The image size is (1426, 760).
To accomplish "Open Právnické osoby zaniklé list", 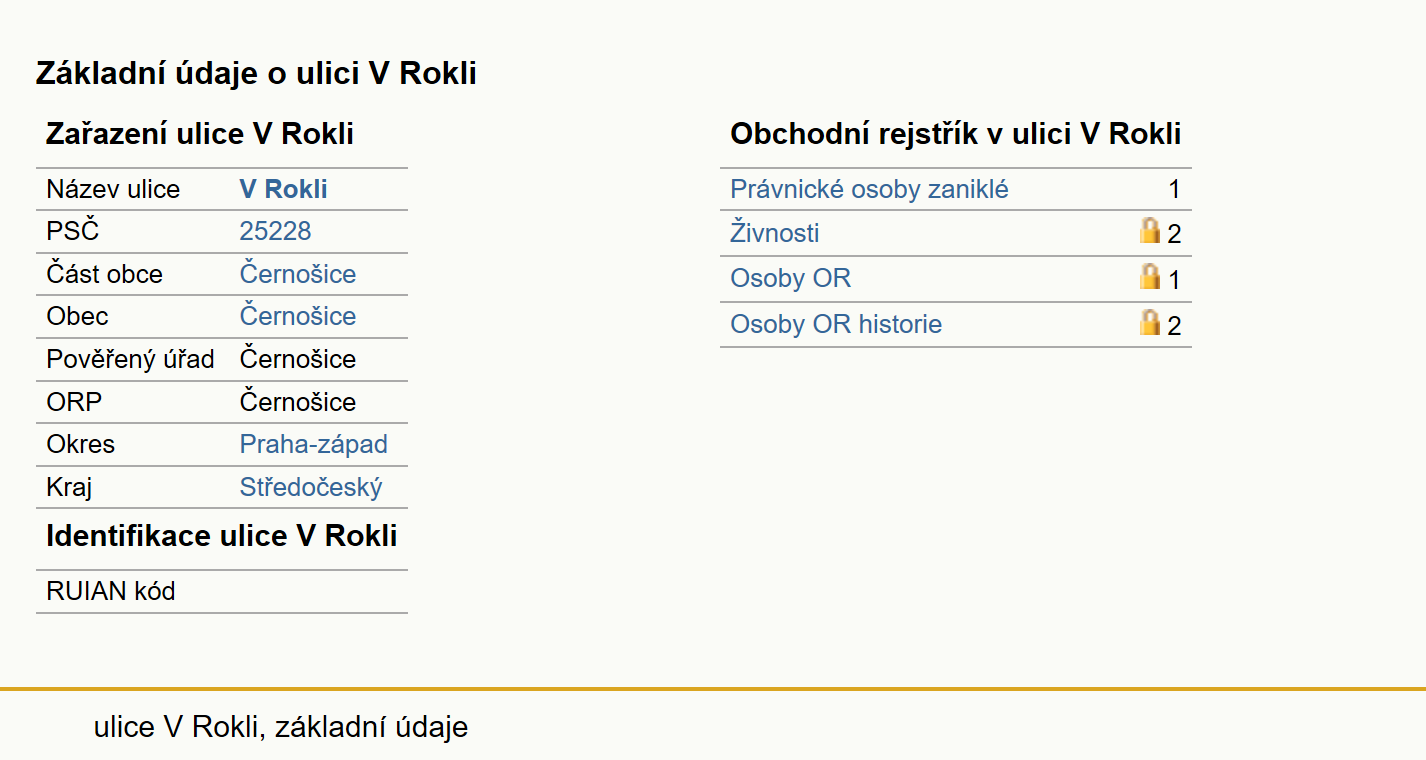I will (x=869, y=189).
